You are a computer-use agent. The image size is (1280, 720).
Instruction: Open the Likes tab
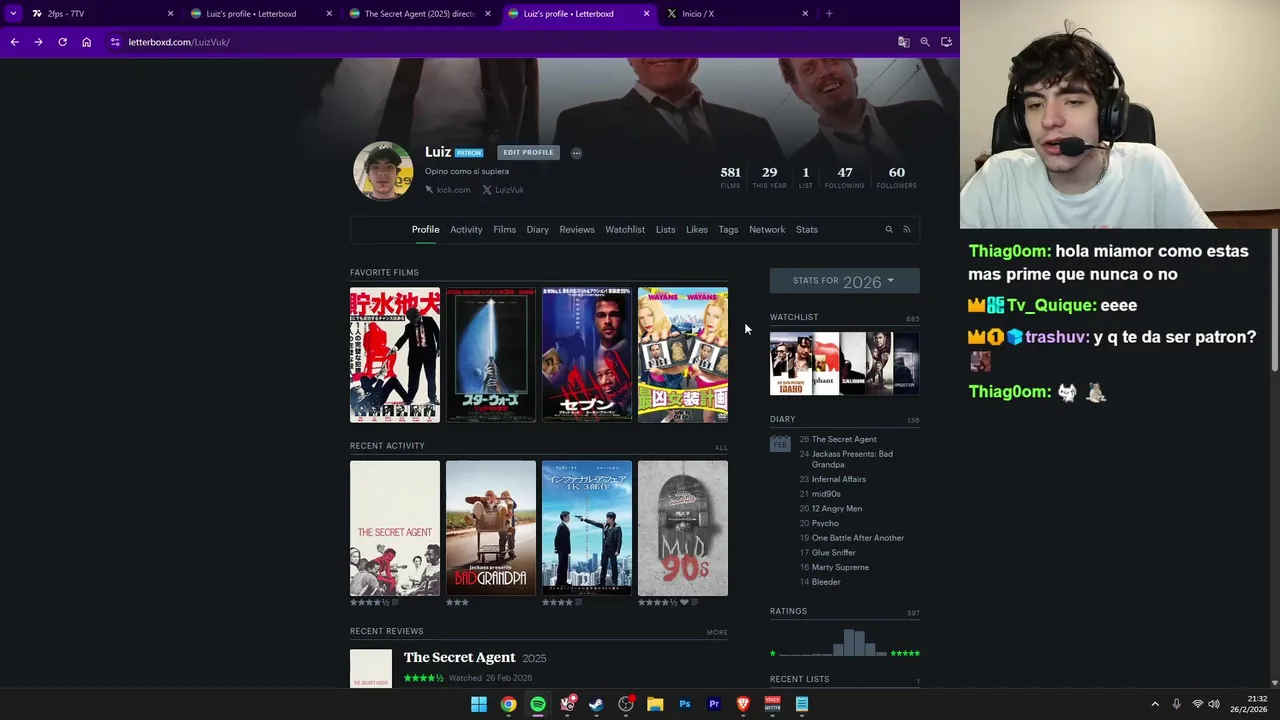[x=697, y=230]
